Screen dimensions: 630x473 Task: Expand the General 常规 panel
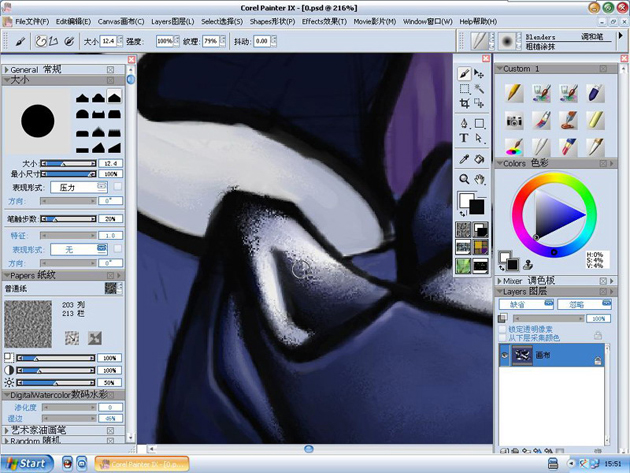(x=6, y=70)
